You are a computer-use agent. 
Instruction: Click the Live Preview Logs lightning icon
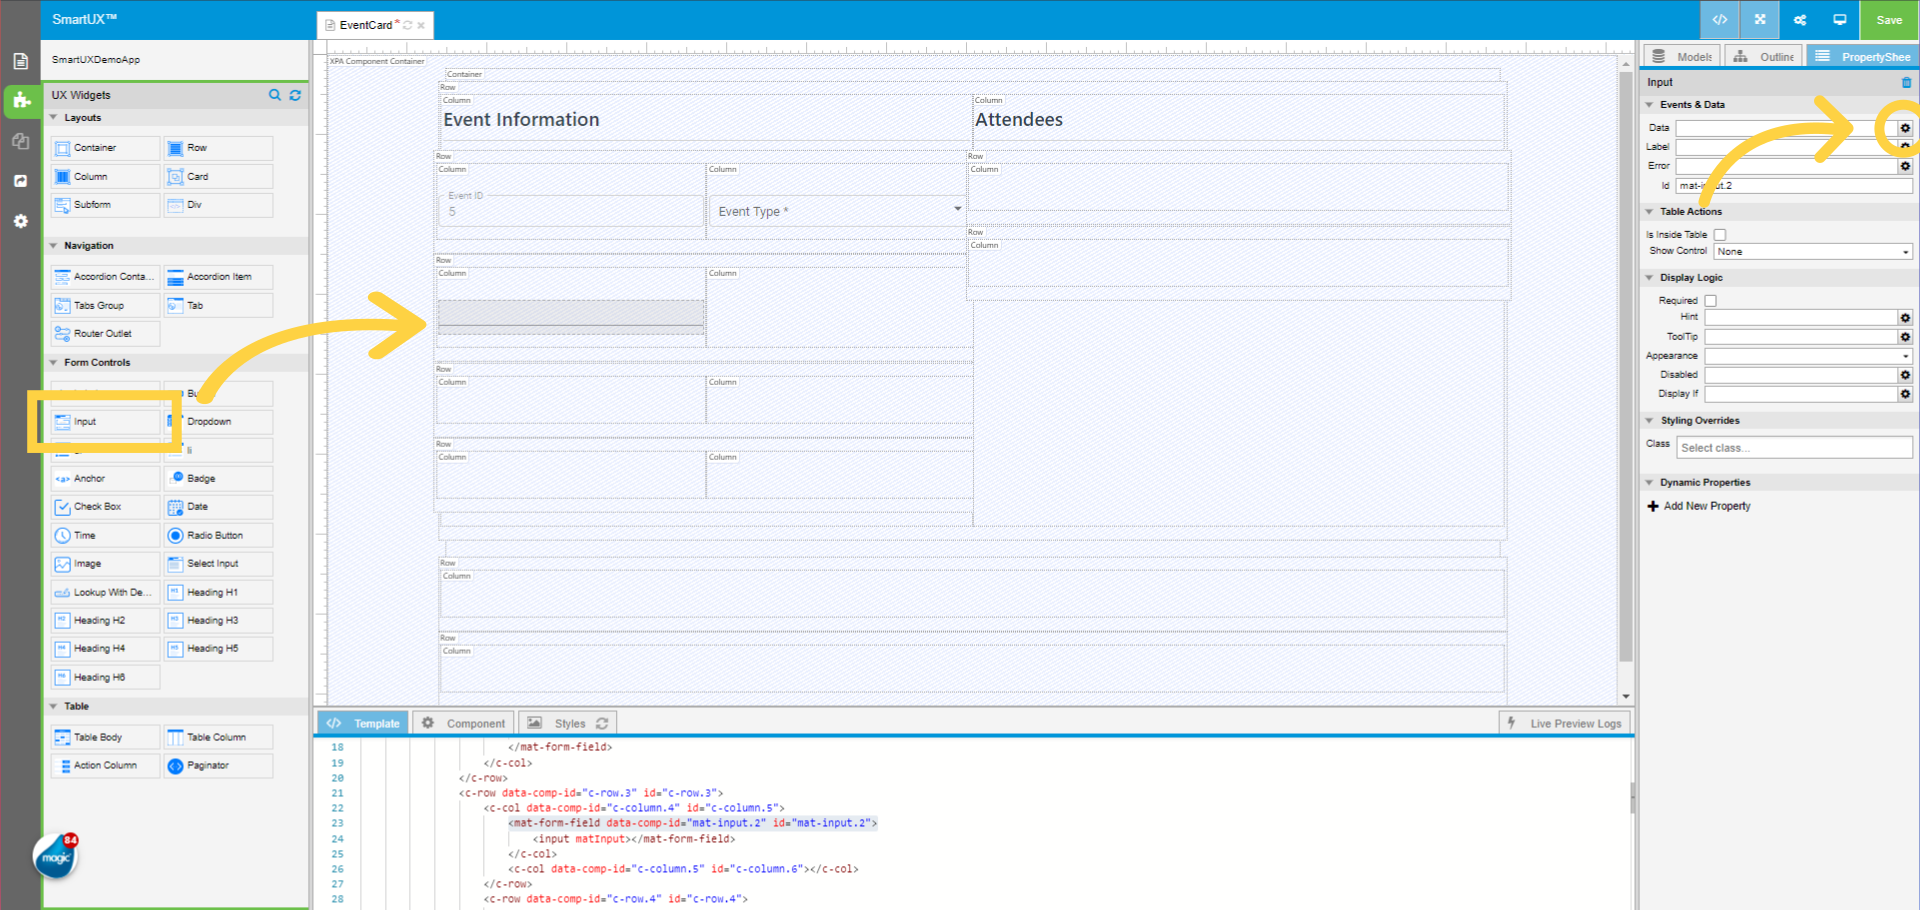[1510, 722]
